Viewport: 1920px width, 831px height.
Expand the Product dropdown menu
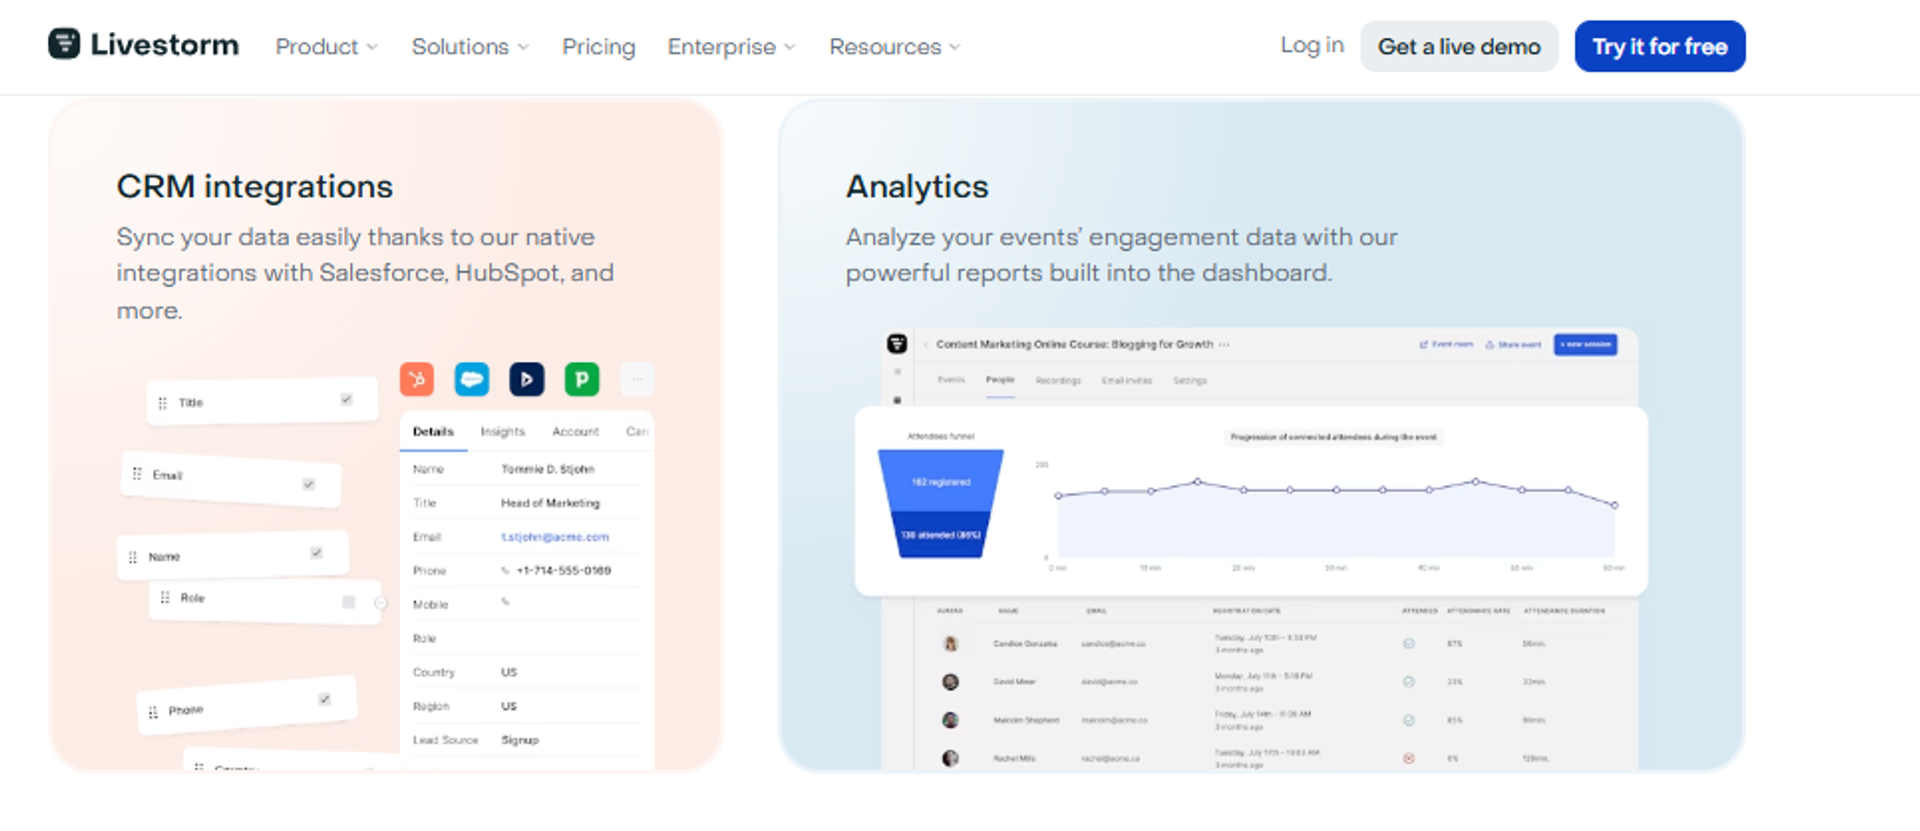coord(327,47)
